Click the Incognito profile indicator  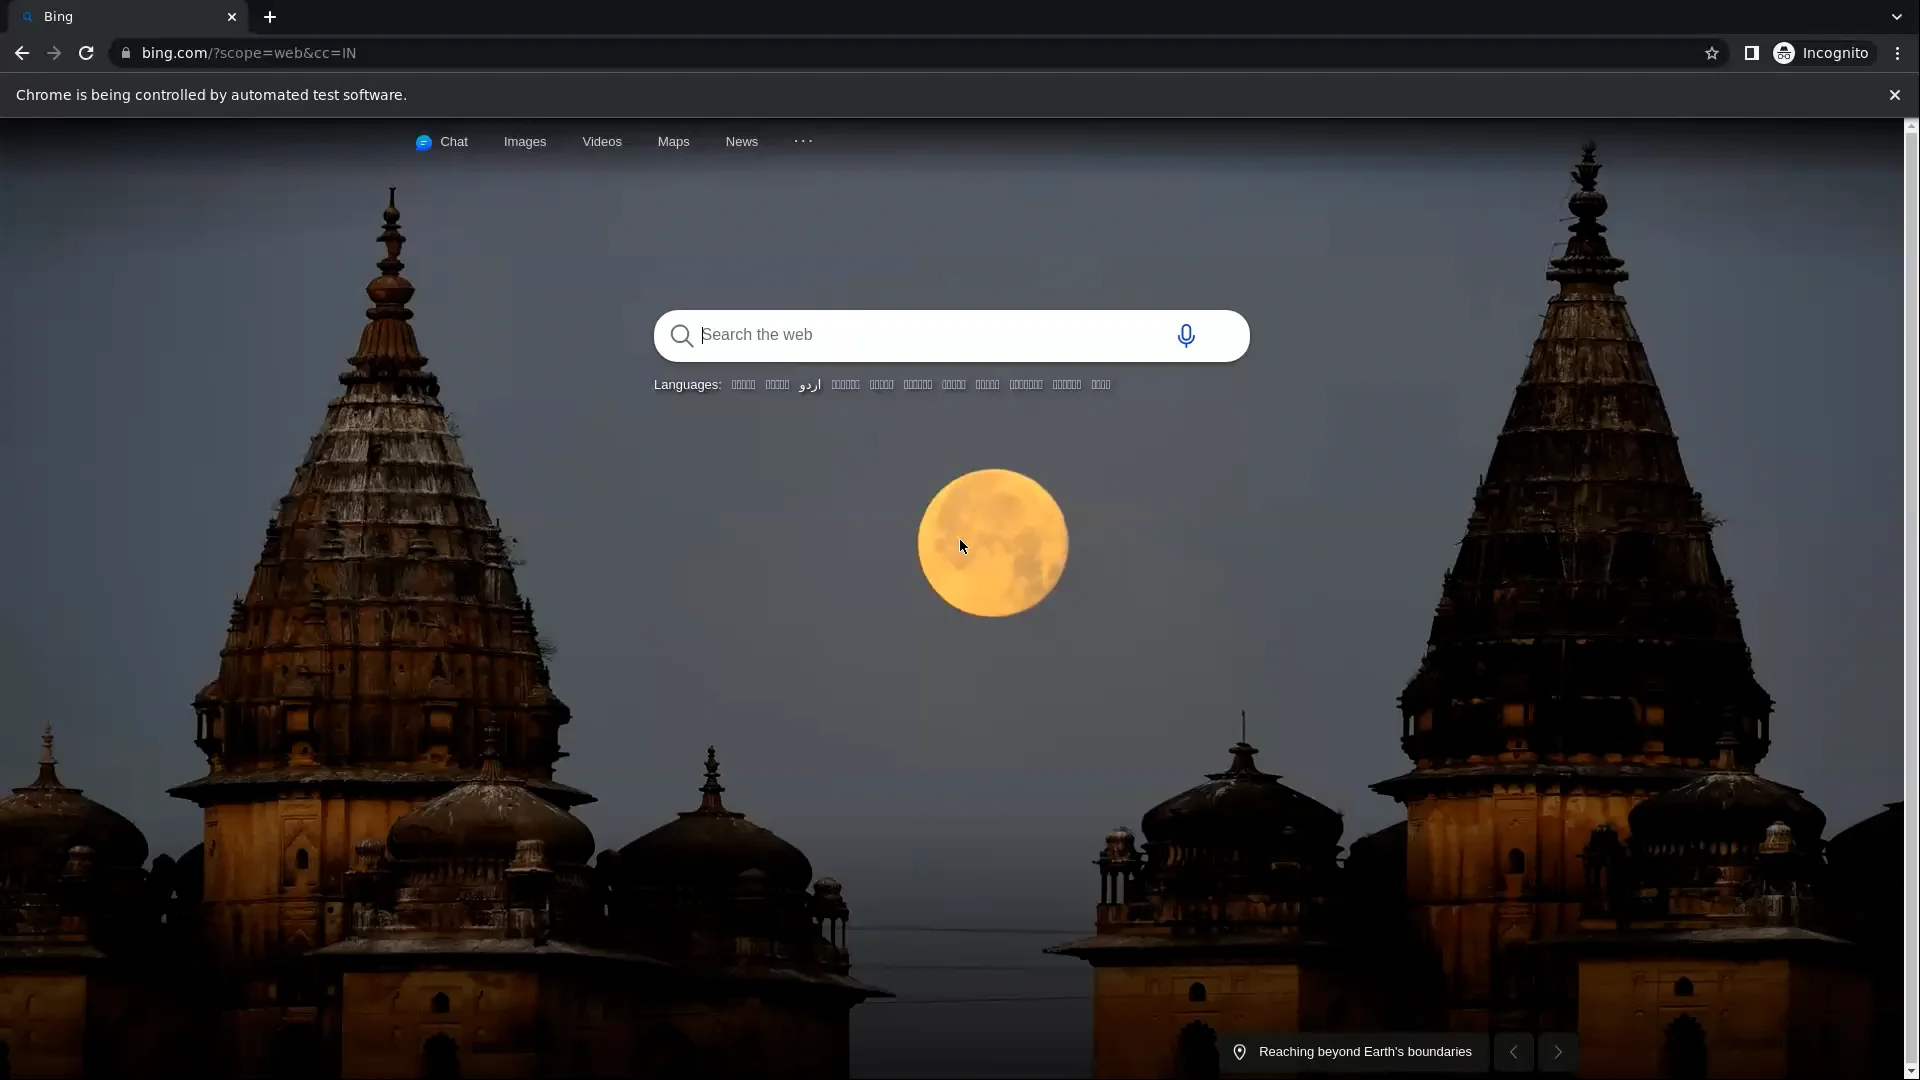(x=1822, y=53)
